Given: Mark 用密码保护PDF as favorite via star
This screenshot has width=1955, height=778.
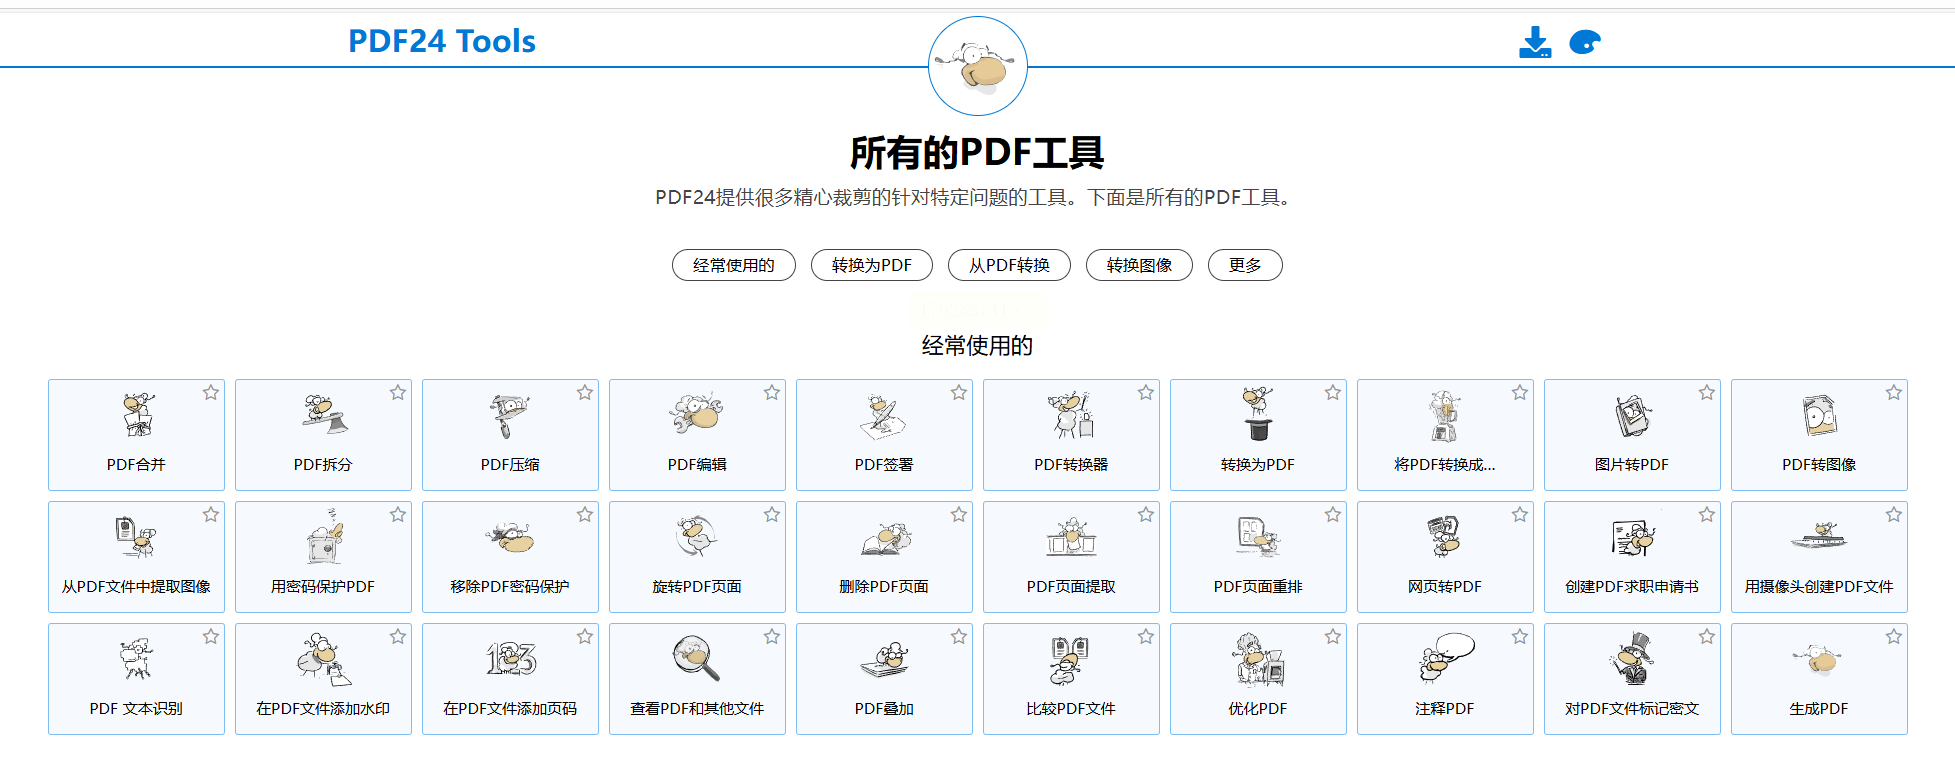Looking at the screenshot, I should [398, 515].
